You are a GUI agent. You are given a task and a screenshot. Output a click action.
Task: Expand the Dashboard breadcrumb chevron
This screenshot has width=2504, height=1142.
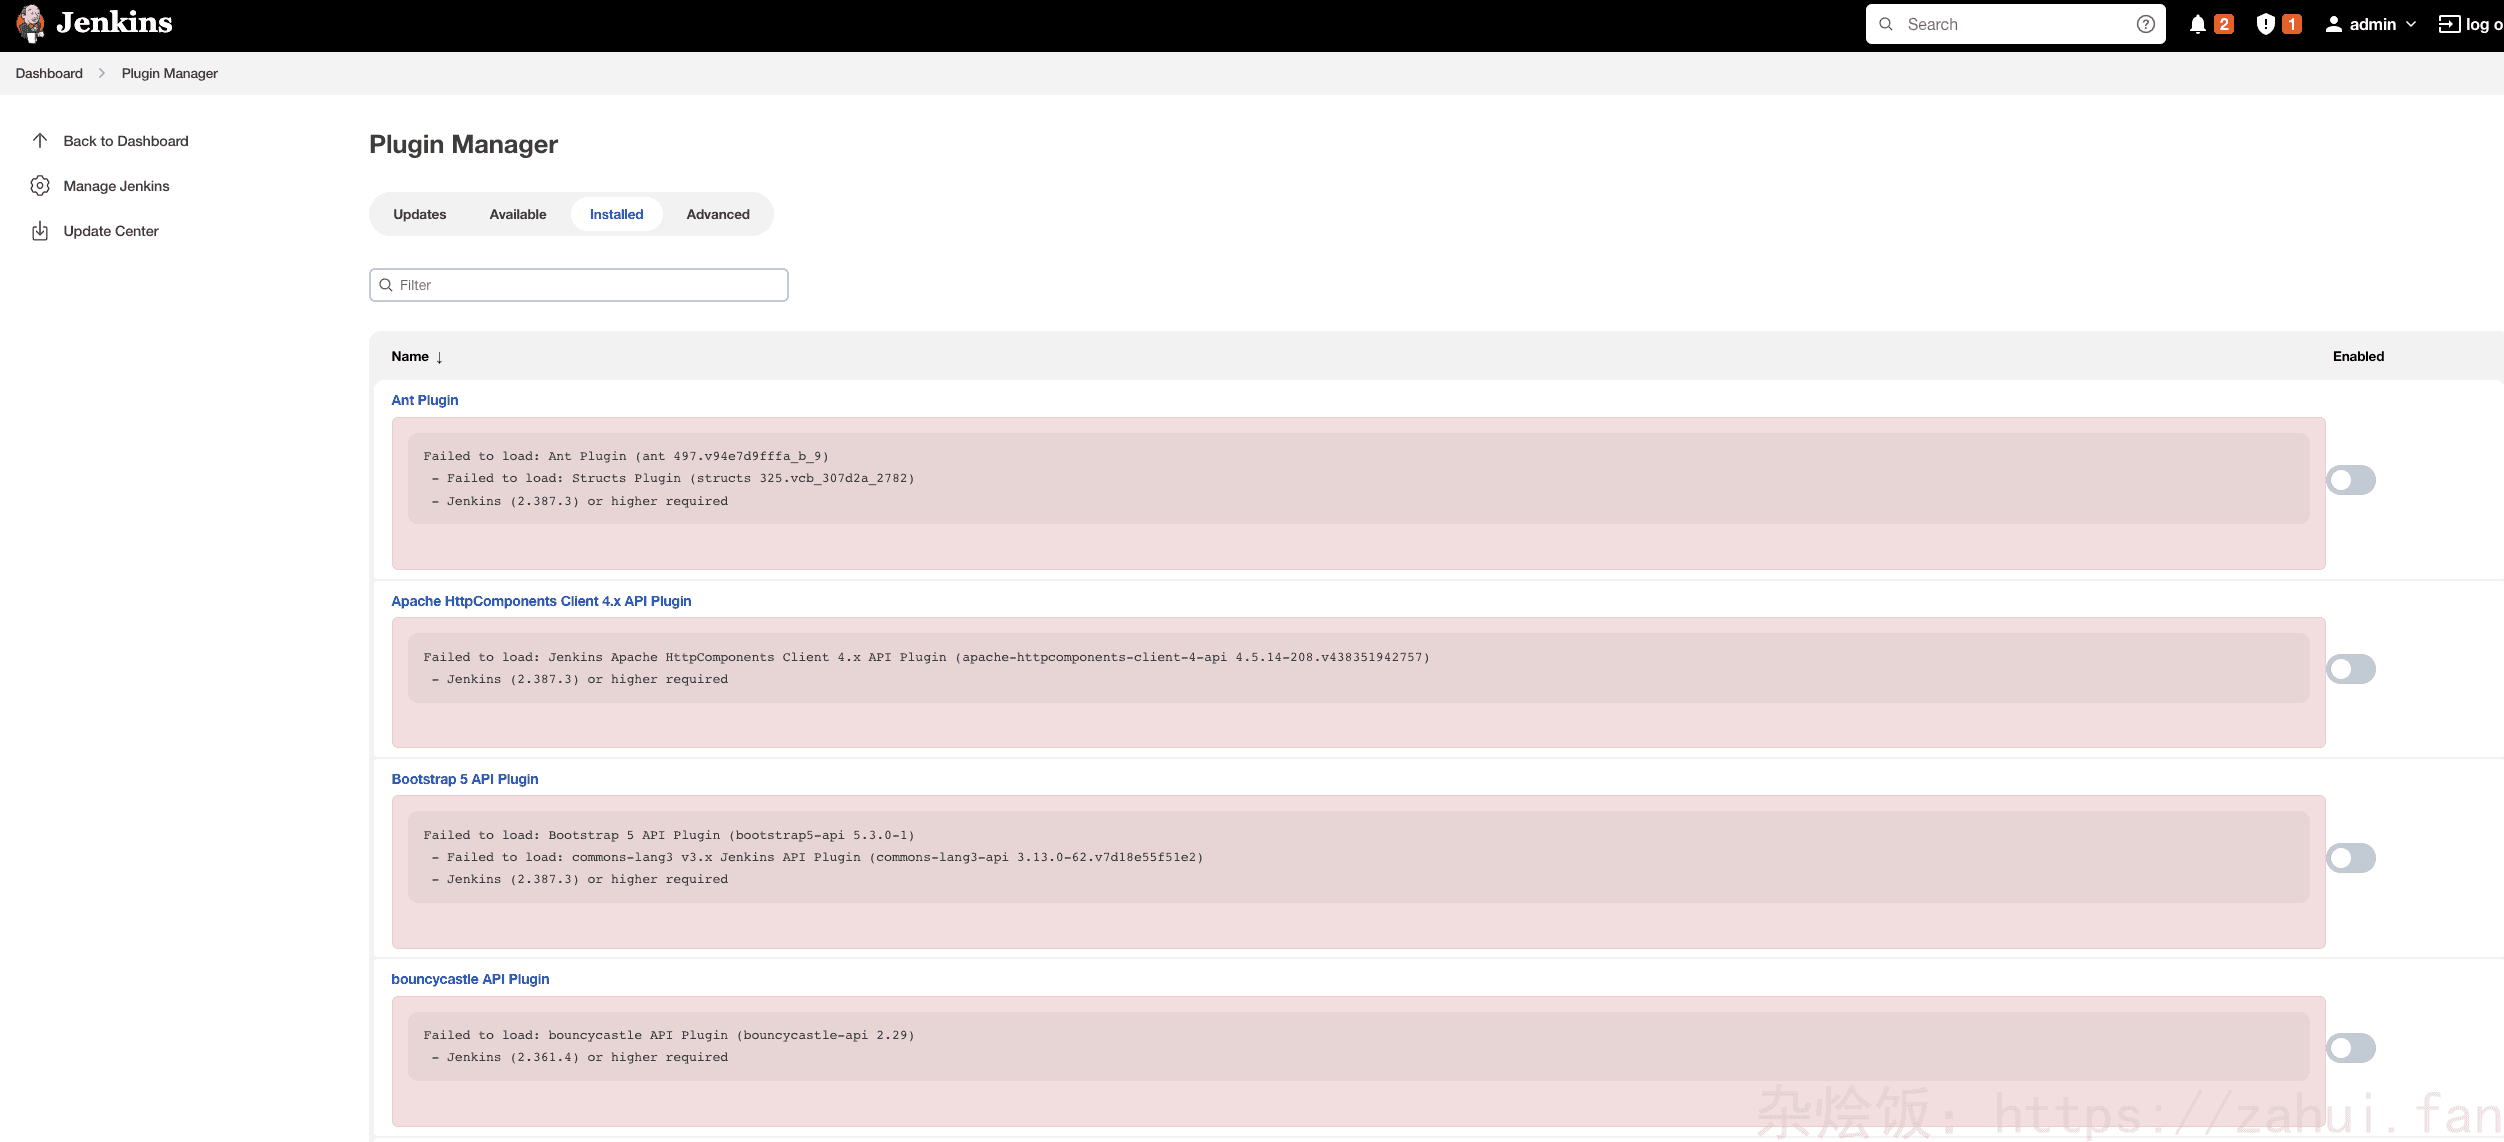click(102, 74)
